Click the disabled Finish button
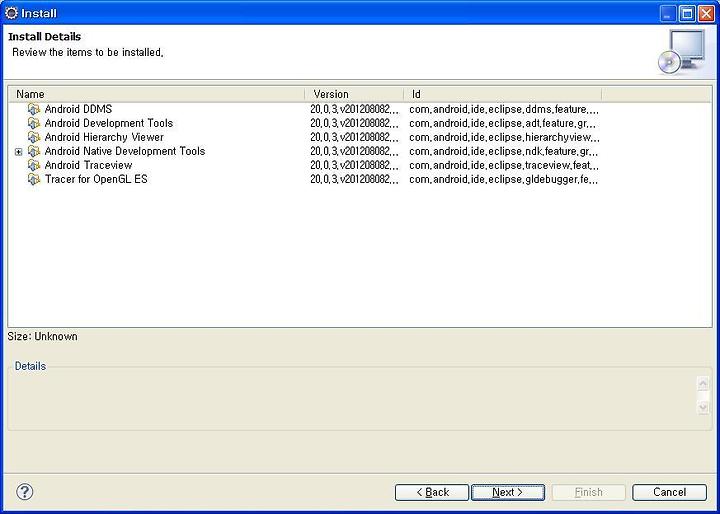This screenshot has height=514, width=720. pyautogui.click(x=589, y=492)
